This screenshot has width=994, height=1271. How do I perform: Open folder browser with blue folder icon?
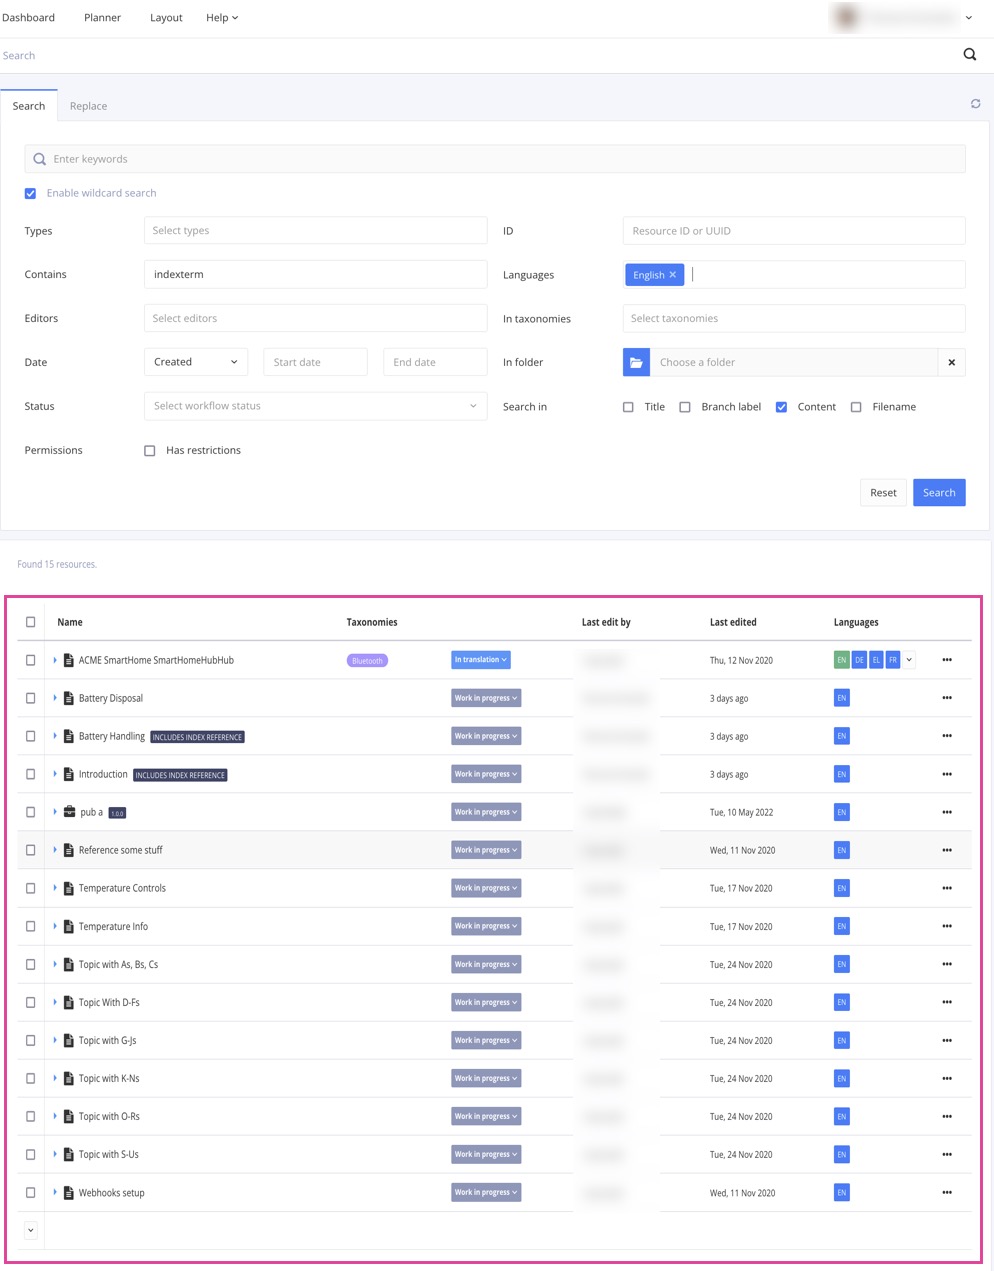pyautogui.click(x=636, y=362)
